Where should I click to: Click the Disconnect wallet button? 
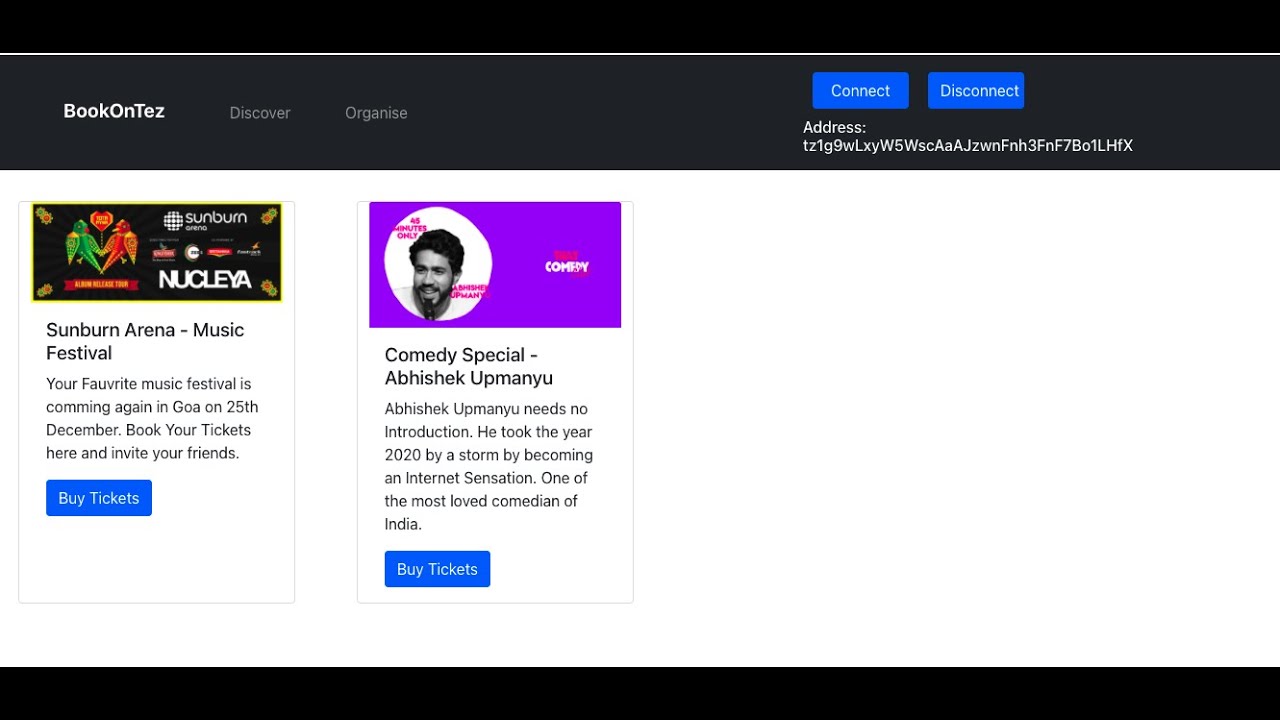976,90
